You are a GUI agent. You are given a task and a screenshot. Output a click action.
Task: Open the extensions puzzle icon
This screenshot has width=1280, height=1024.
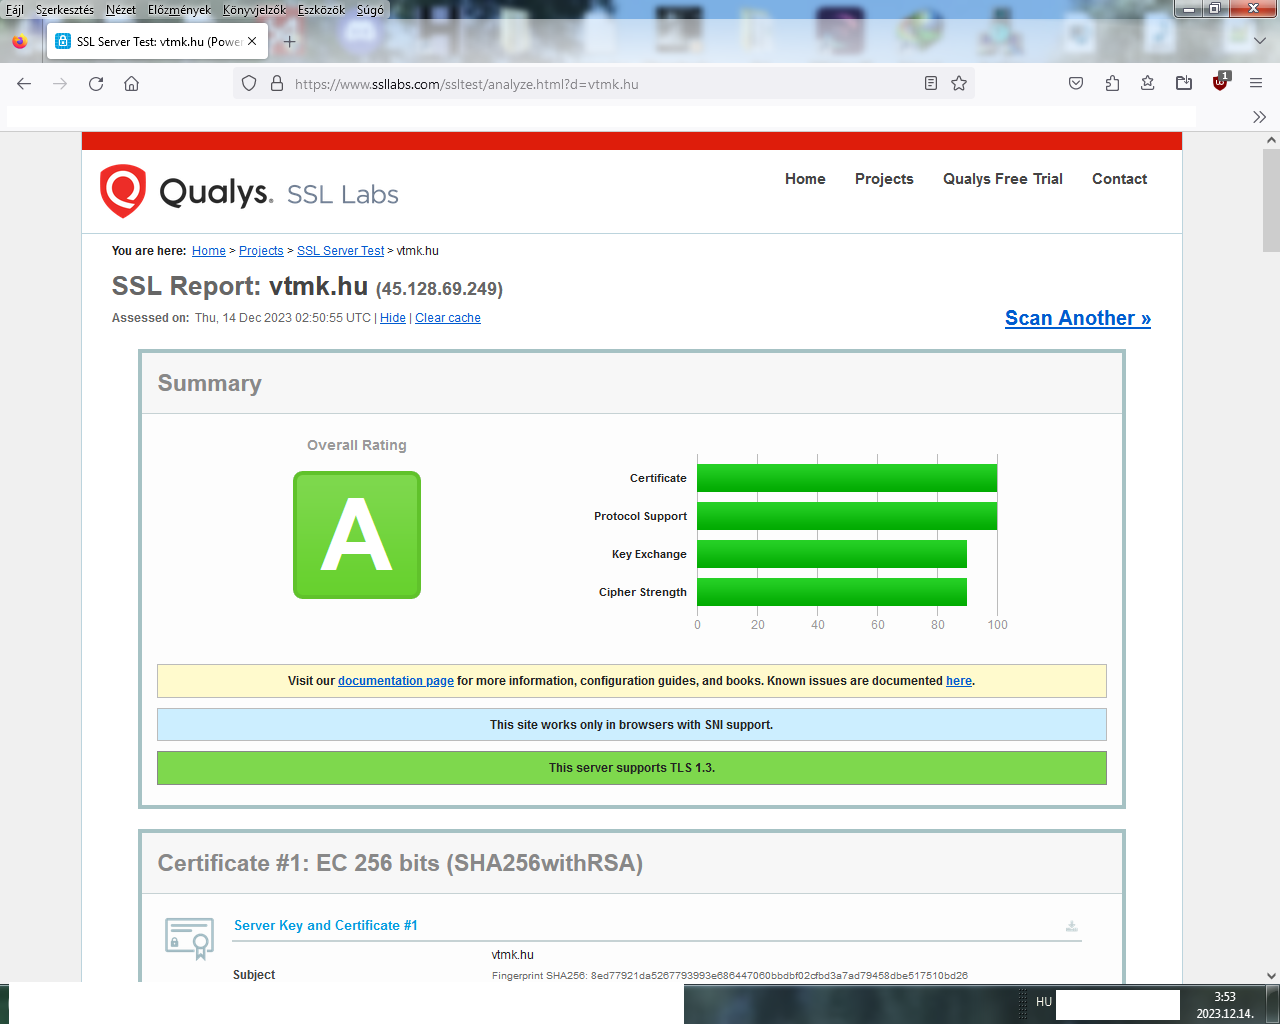pyautogui.click(x=1112, y=84)
